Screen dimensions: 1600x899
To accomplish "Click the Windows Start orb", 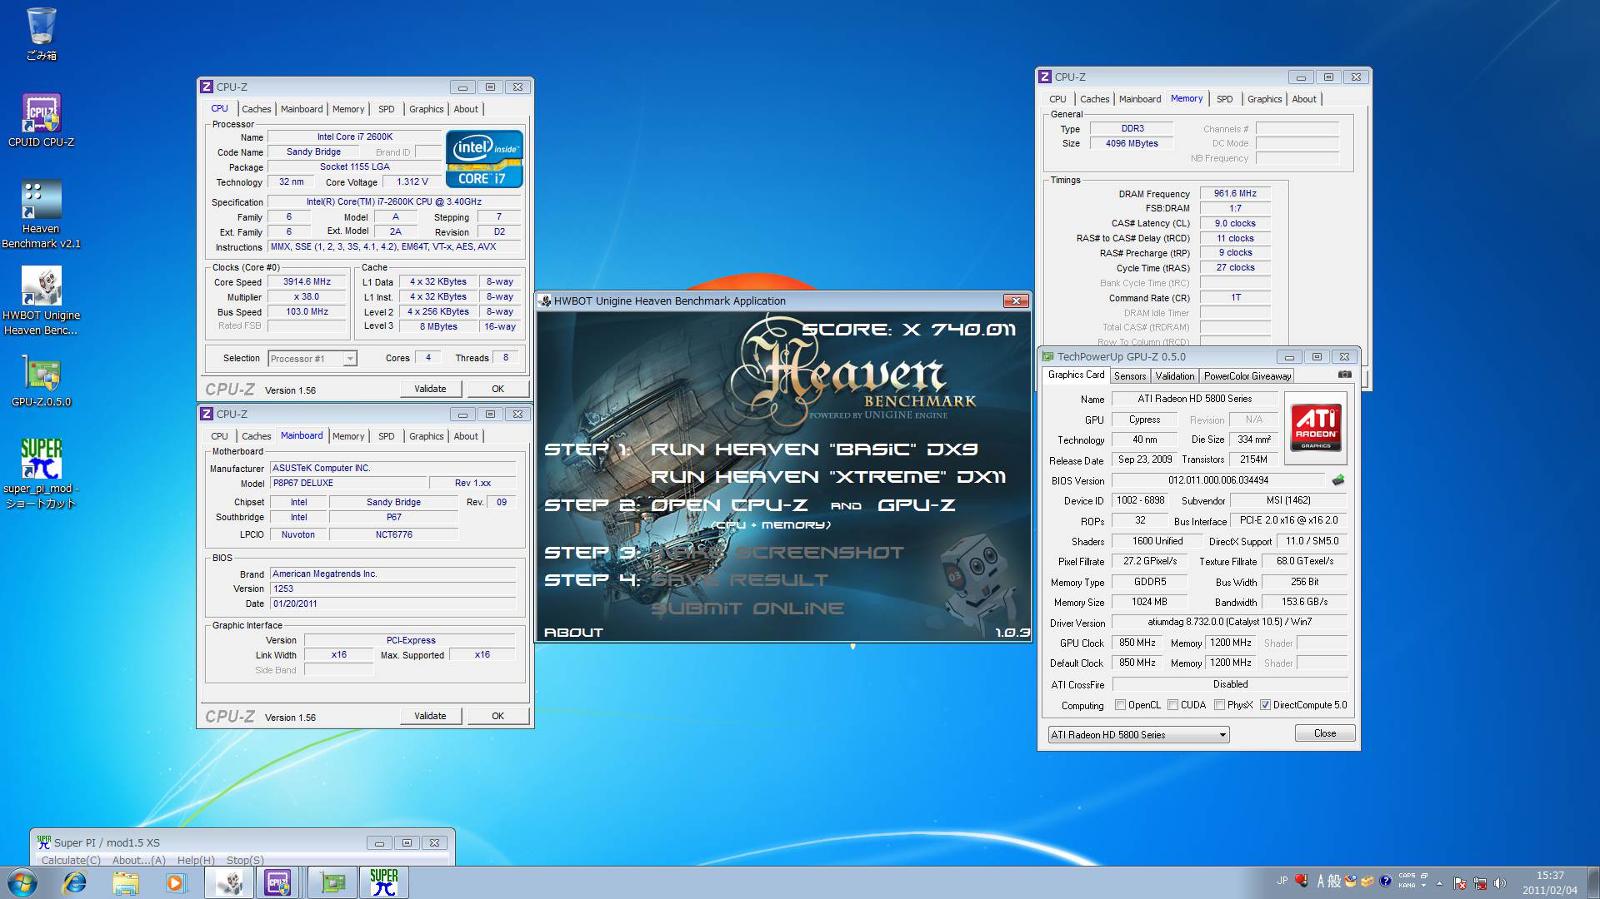I will (x=22, y=882).
